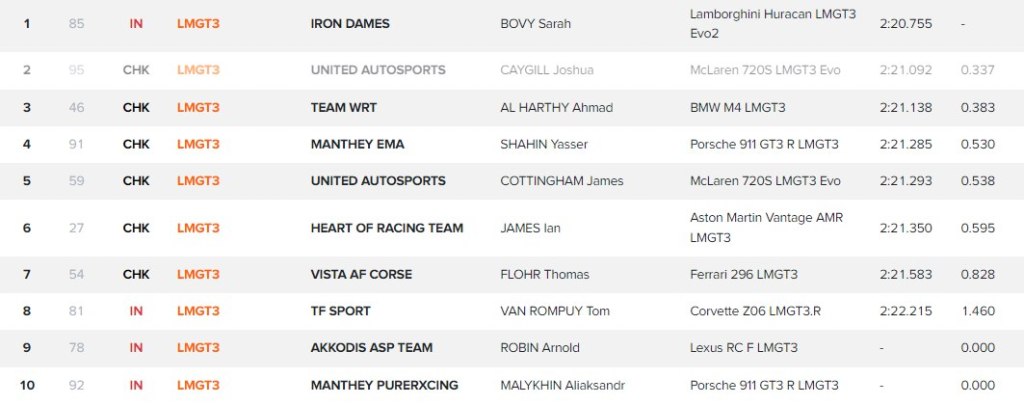Click driver name BOVY Sarah
The height and width of the screenshot is (405, 1024).
(536, 24)
